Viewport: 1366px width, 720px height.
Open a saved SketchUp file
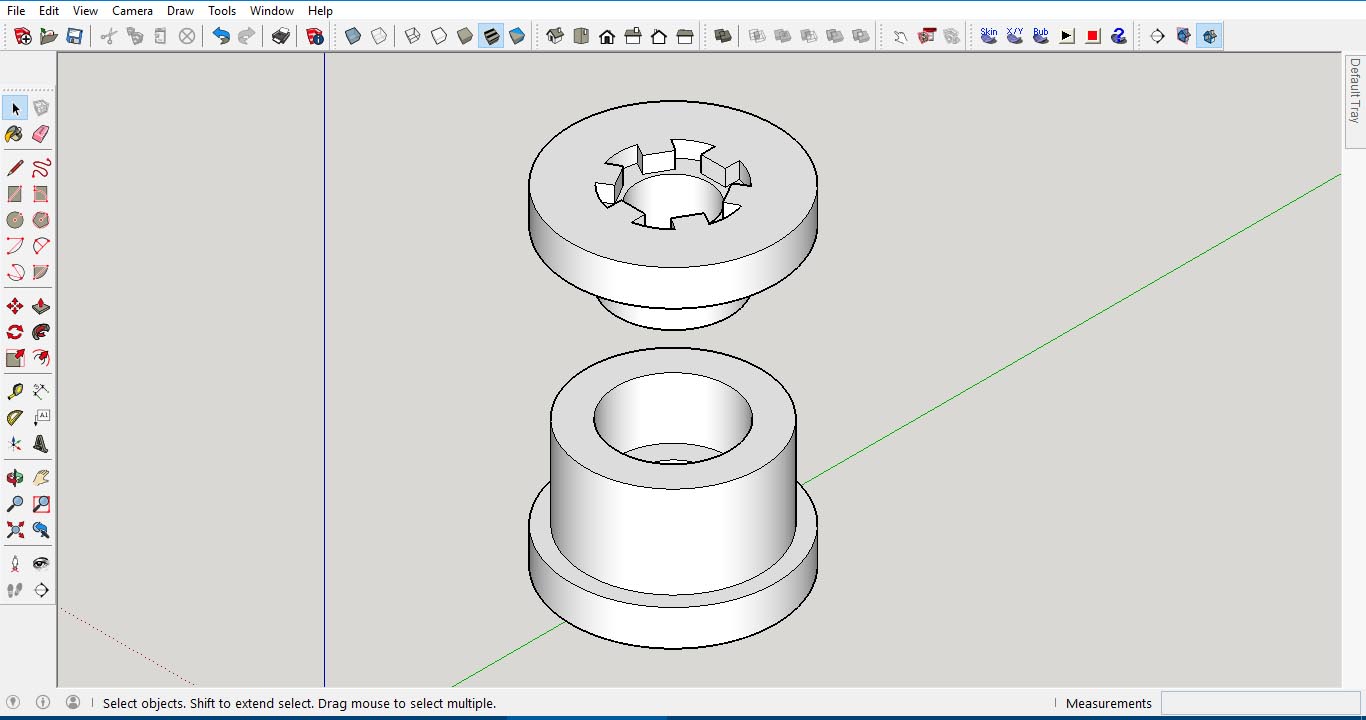pos(47,35)
